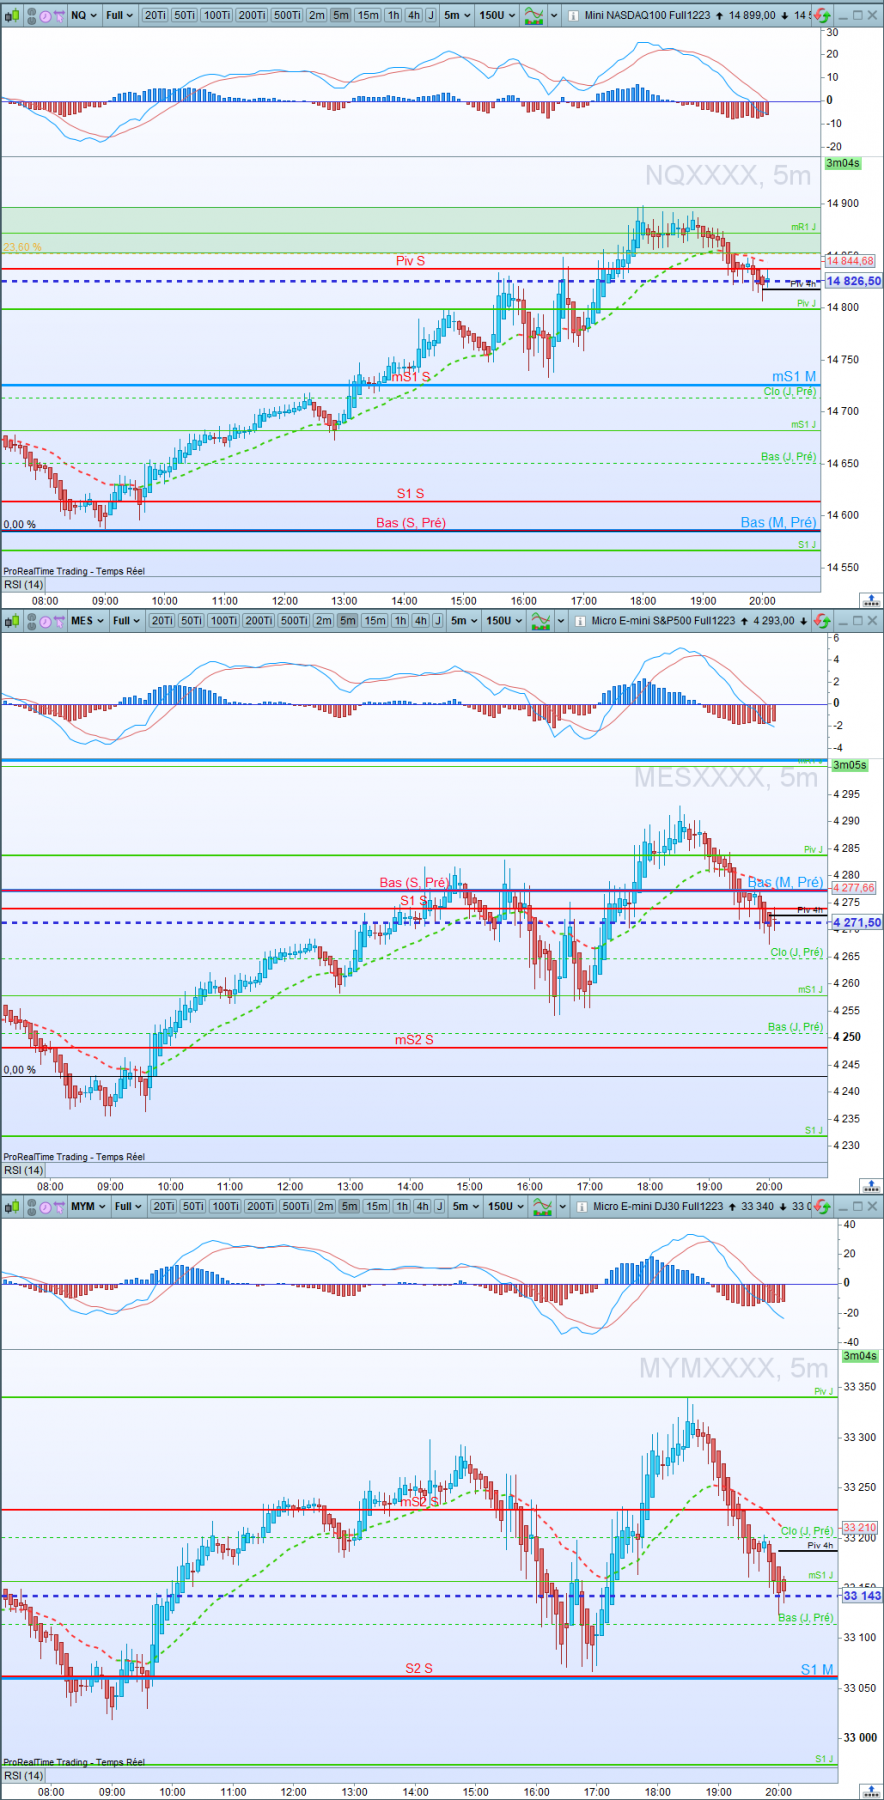Open the indicators icon in MYM chart toolbar

click(543, 1208)
